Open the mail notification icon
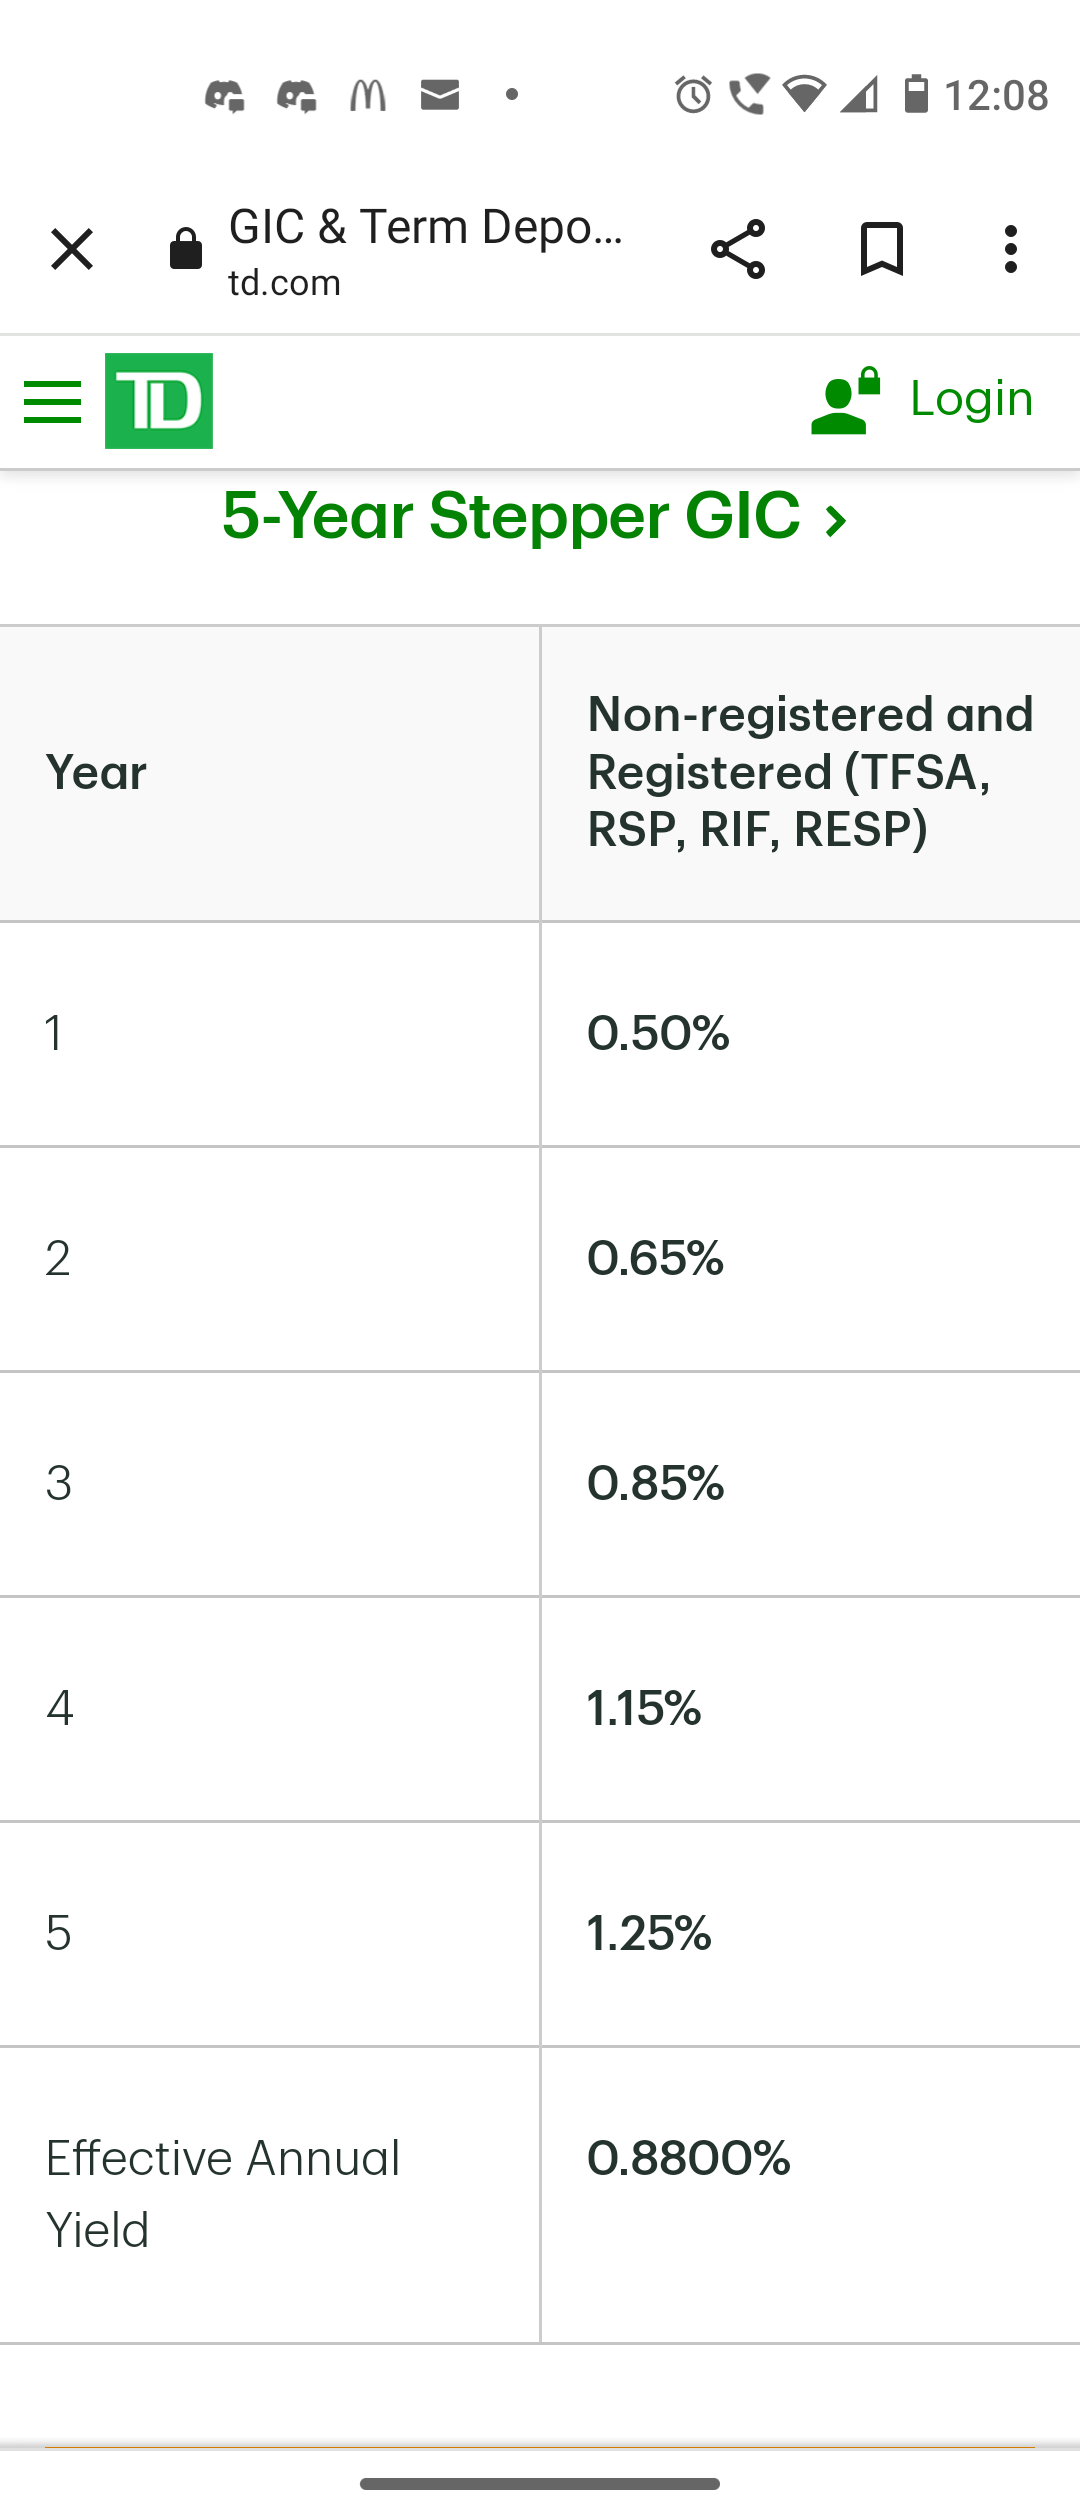This screenshot has height=2520, width=1080. coord(440,95)
